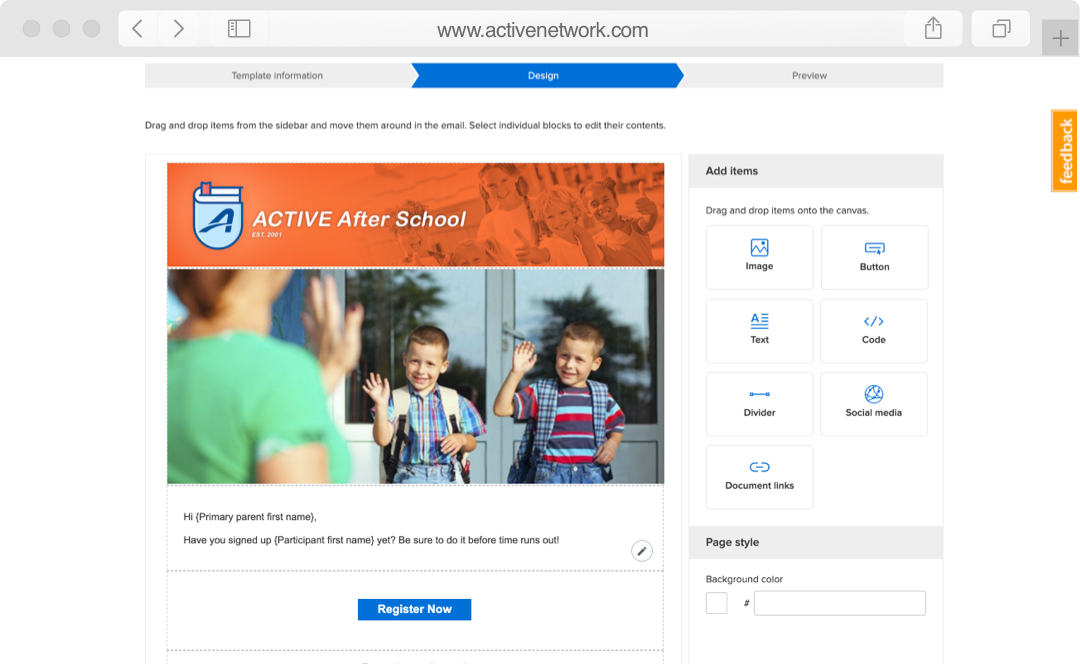Click the background color swatch
The height and width of the screenshot is (664, 1080).
(716, 603)
